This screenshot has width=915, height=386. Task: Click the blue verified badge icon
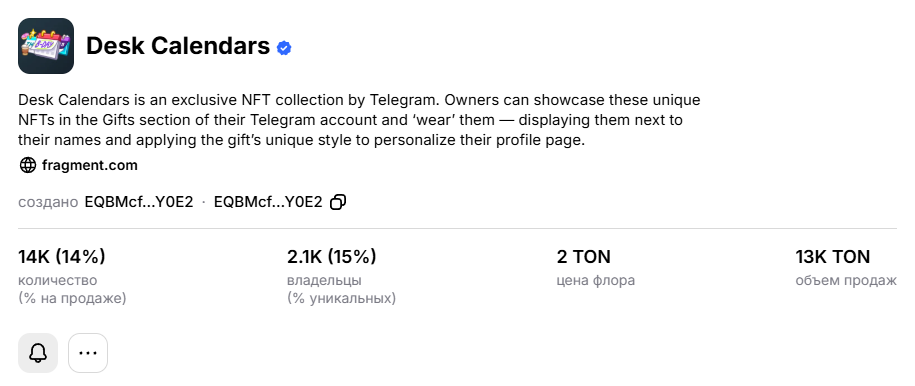pyautogui.click(x=284, y=48)
